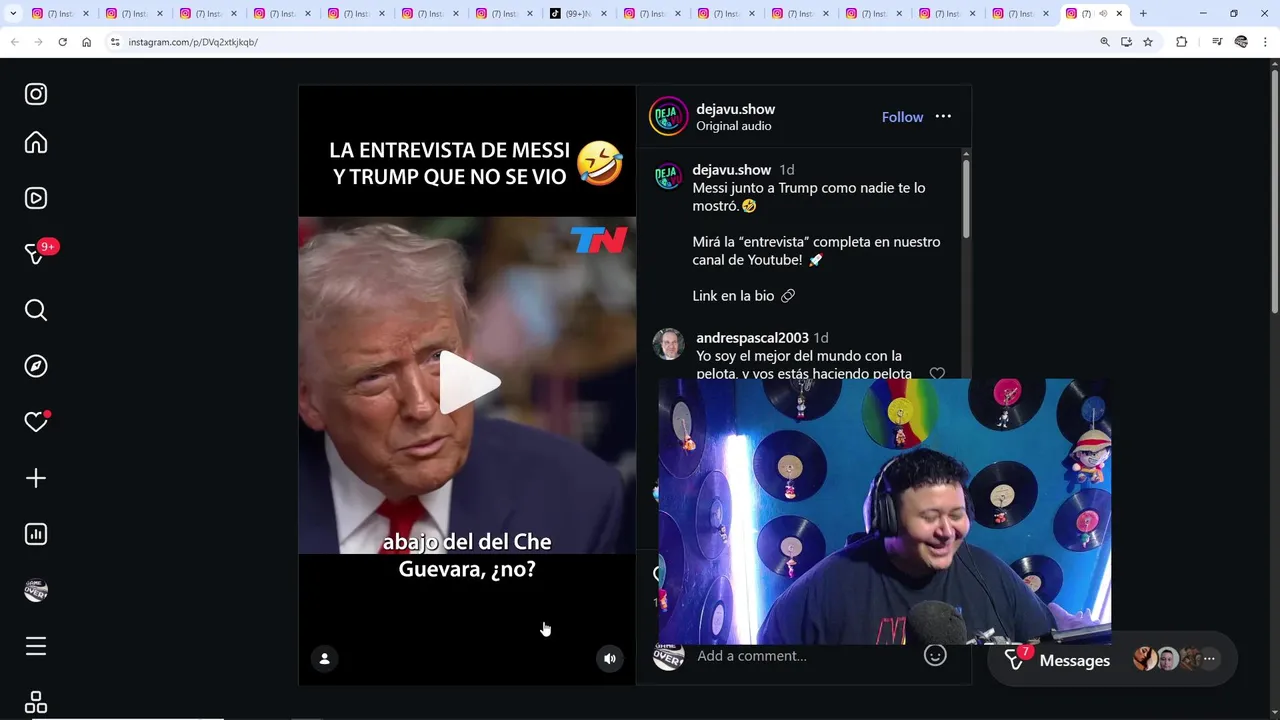Open the browser home page button
Viewport: 1280px width, 720px height.
(x=86, y=42)
